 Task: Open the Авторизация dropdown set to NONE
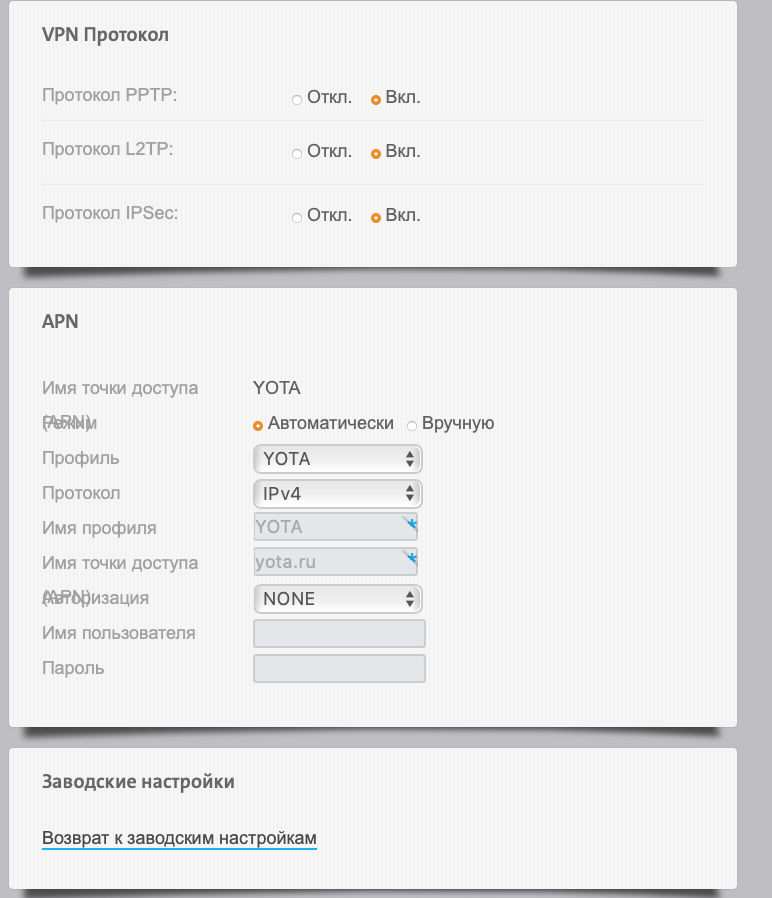pyautogui.click(x=338, y=599)
